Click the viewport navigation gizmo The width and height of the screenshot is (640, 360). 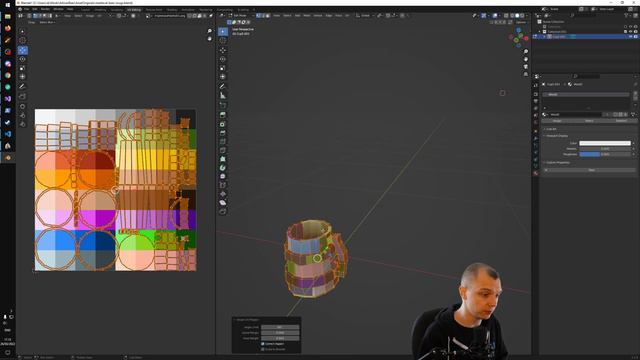[518, 38]
